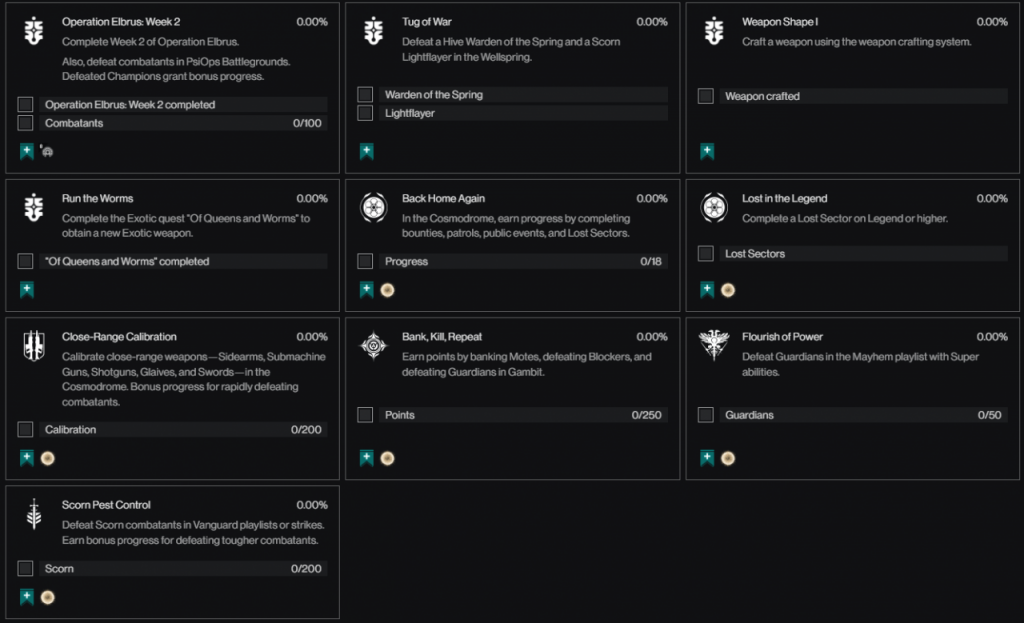Viewport: 1024px width, 623px height.
Task: Check the "Of Queens and Worms" completed box
Action: [x=25, y=261]
